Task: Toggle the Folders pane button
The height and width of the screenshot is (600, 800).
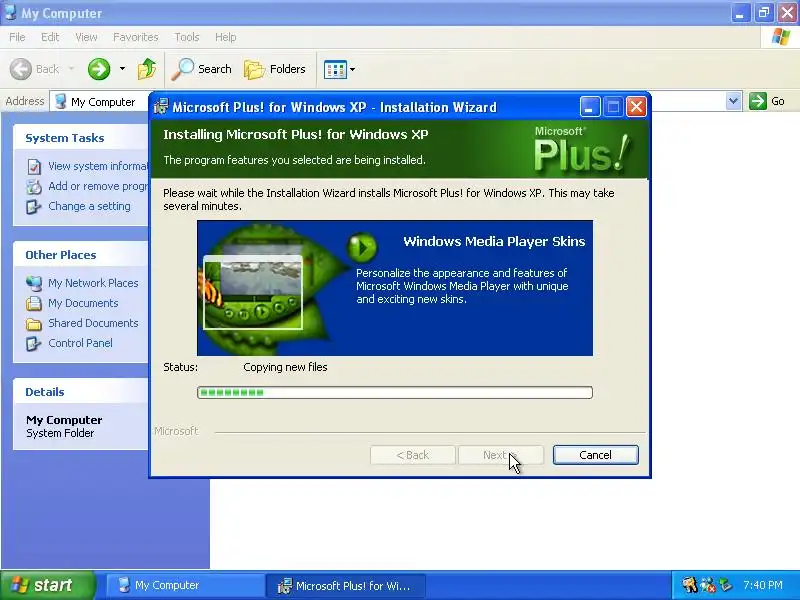Action: point(275,69)
